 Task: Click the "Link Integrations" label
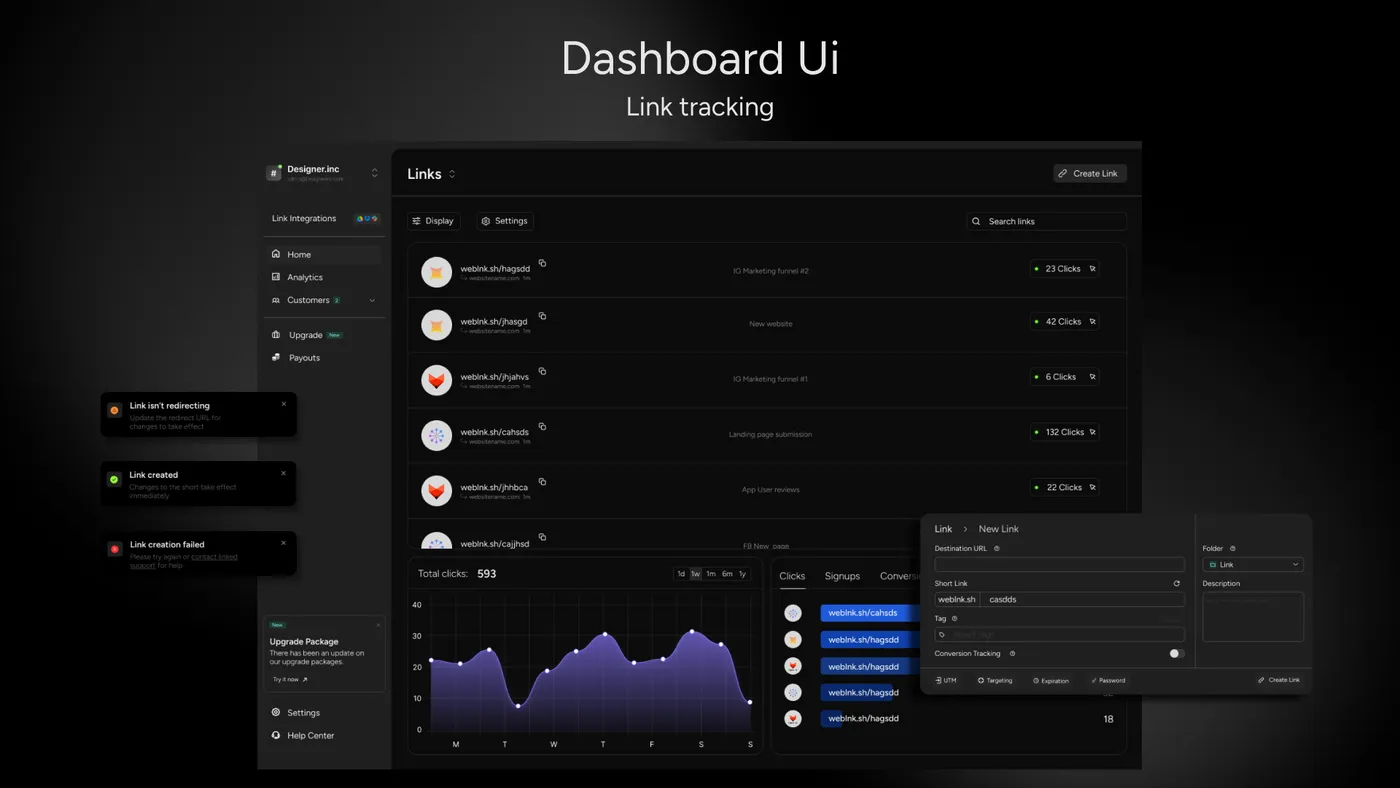pos(304,218)
